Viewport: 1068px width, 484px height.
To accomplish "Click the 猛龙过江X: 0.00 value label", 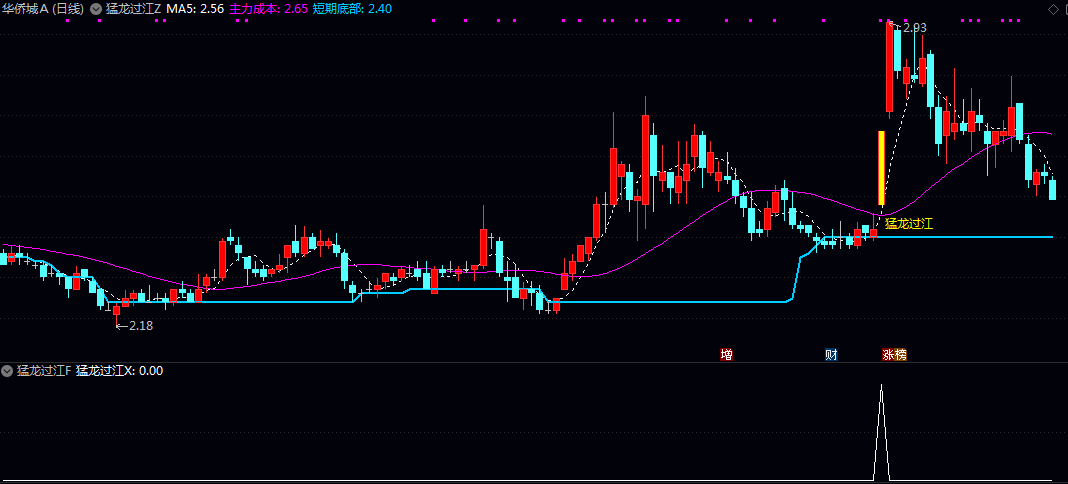I will coord(119,371).
